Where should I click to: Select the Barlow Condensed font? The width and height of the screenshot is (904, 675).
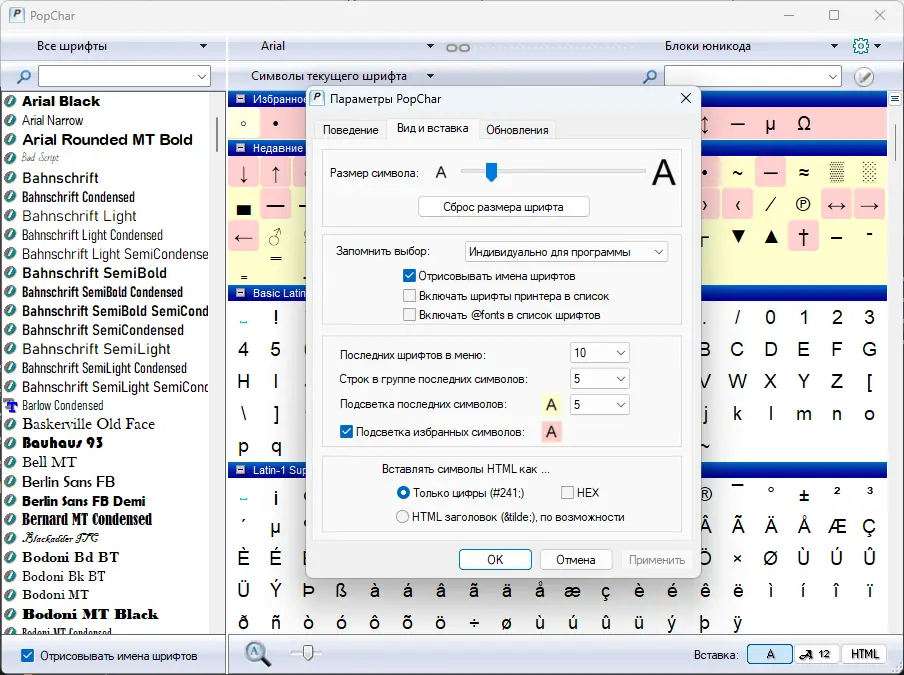62,406
